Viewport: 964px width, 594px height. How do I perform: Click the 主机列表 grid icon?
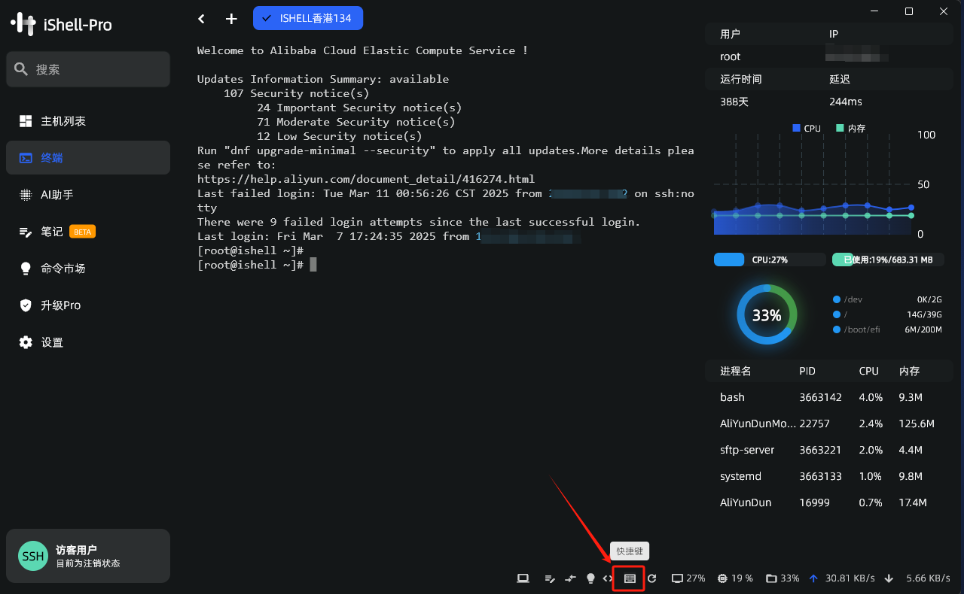click(x=25, y=121)
